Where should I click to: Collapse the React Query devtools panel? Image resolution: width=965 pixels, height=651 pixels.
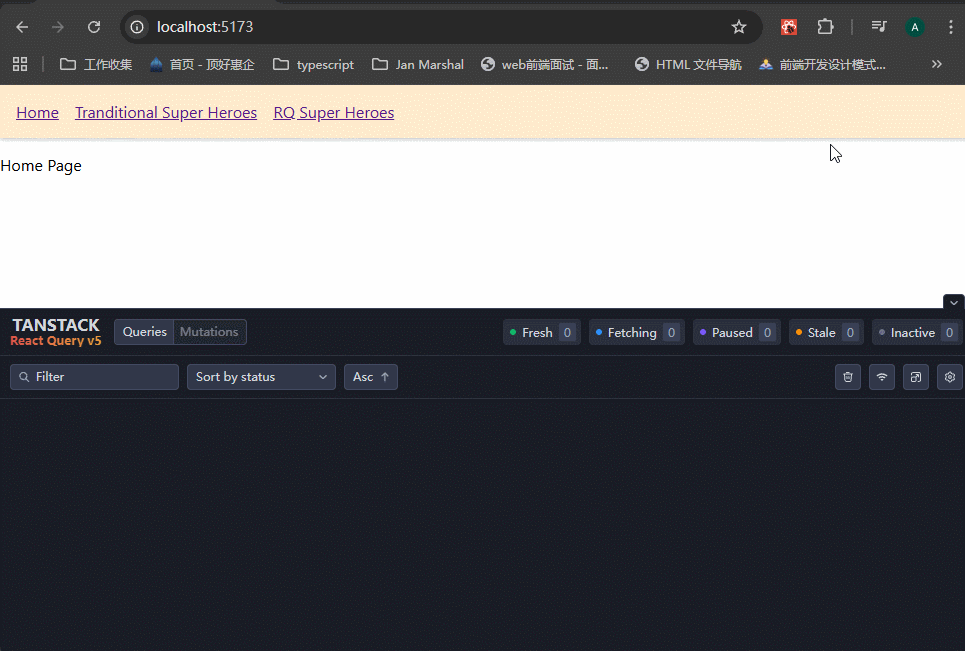point(953,302)
